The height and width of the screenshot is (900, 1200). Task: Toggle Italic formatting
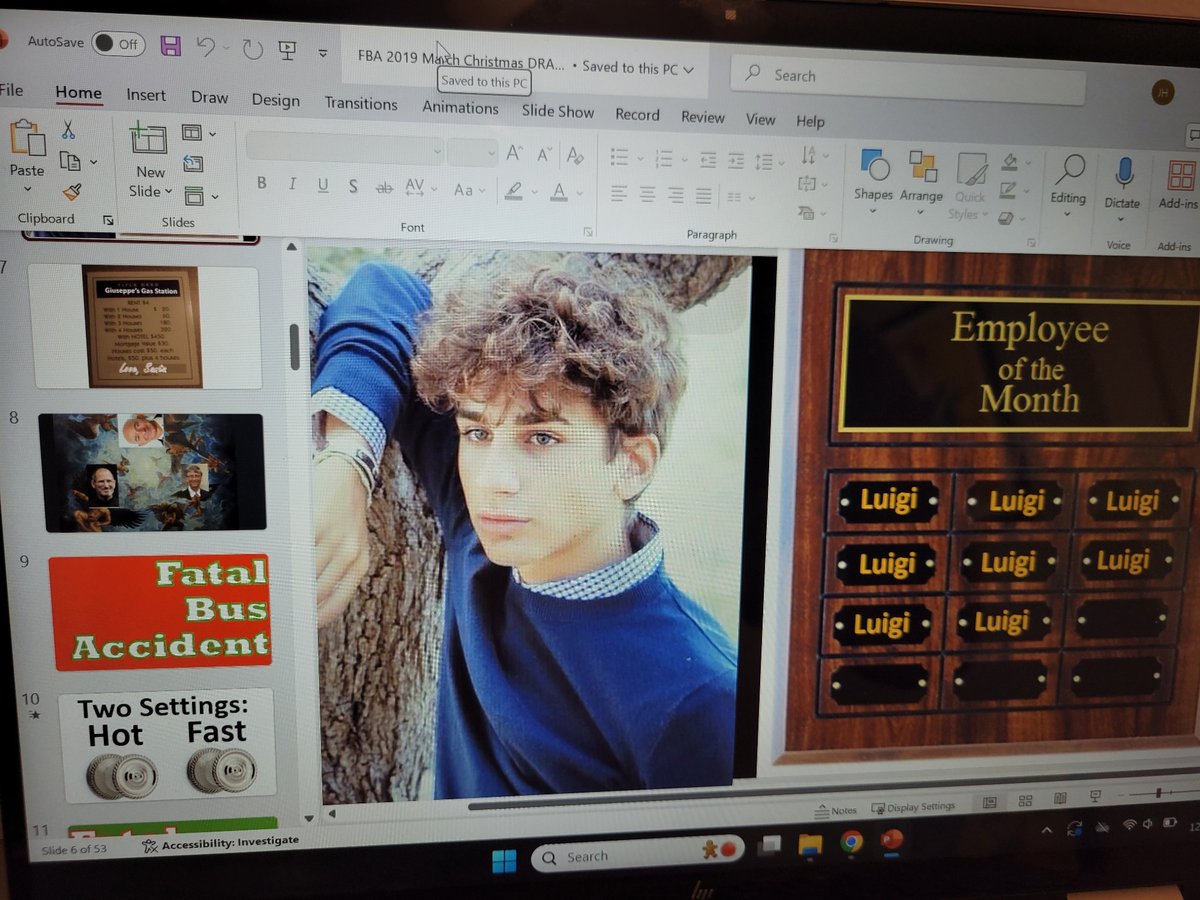292,184
